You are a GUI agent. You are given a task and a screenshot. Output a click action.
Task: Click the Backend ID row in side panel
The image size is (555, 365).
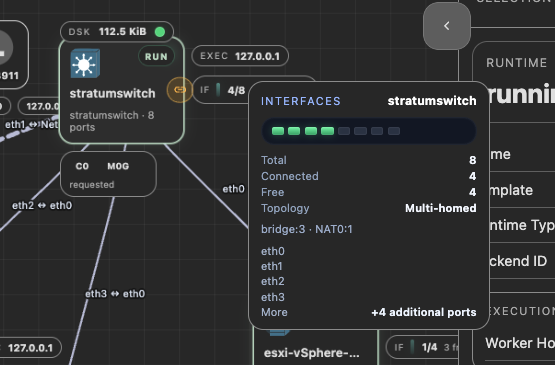point(522,261)
